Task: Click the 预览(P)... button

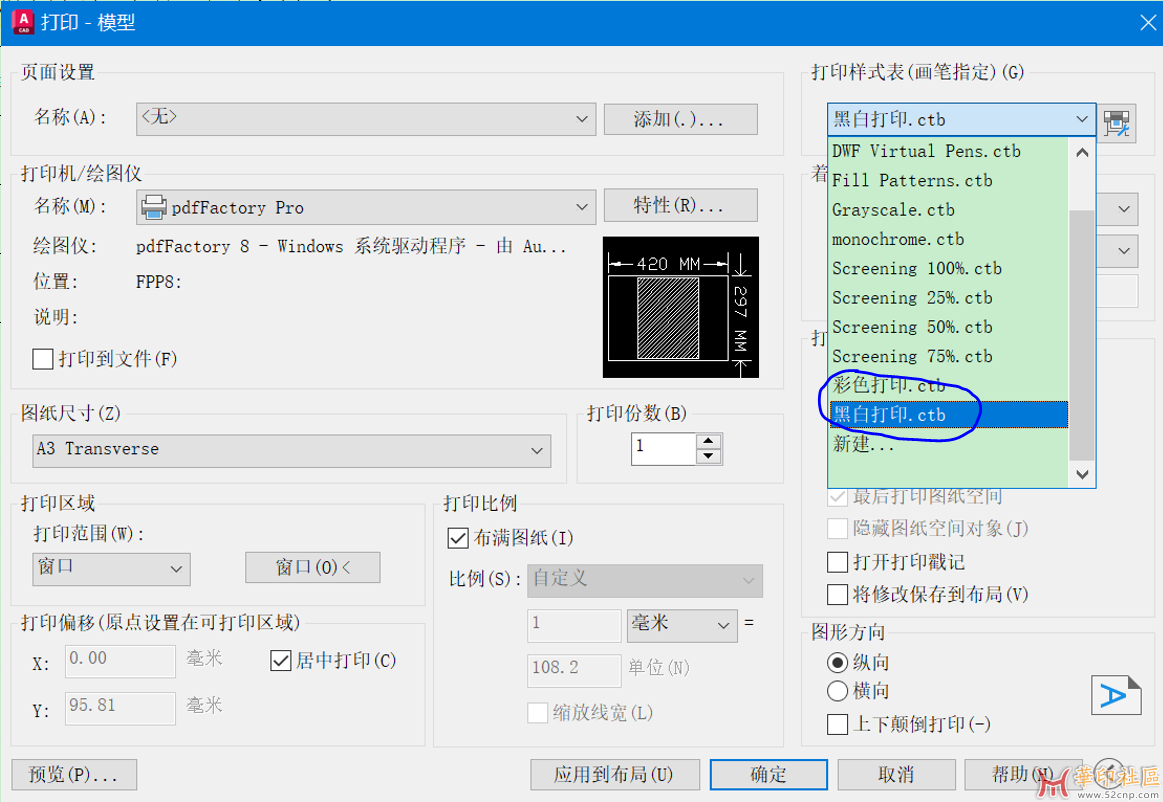Action: pos(73,775)
